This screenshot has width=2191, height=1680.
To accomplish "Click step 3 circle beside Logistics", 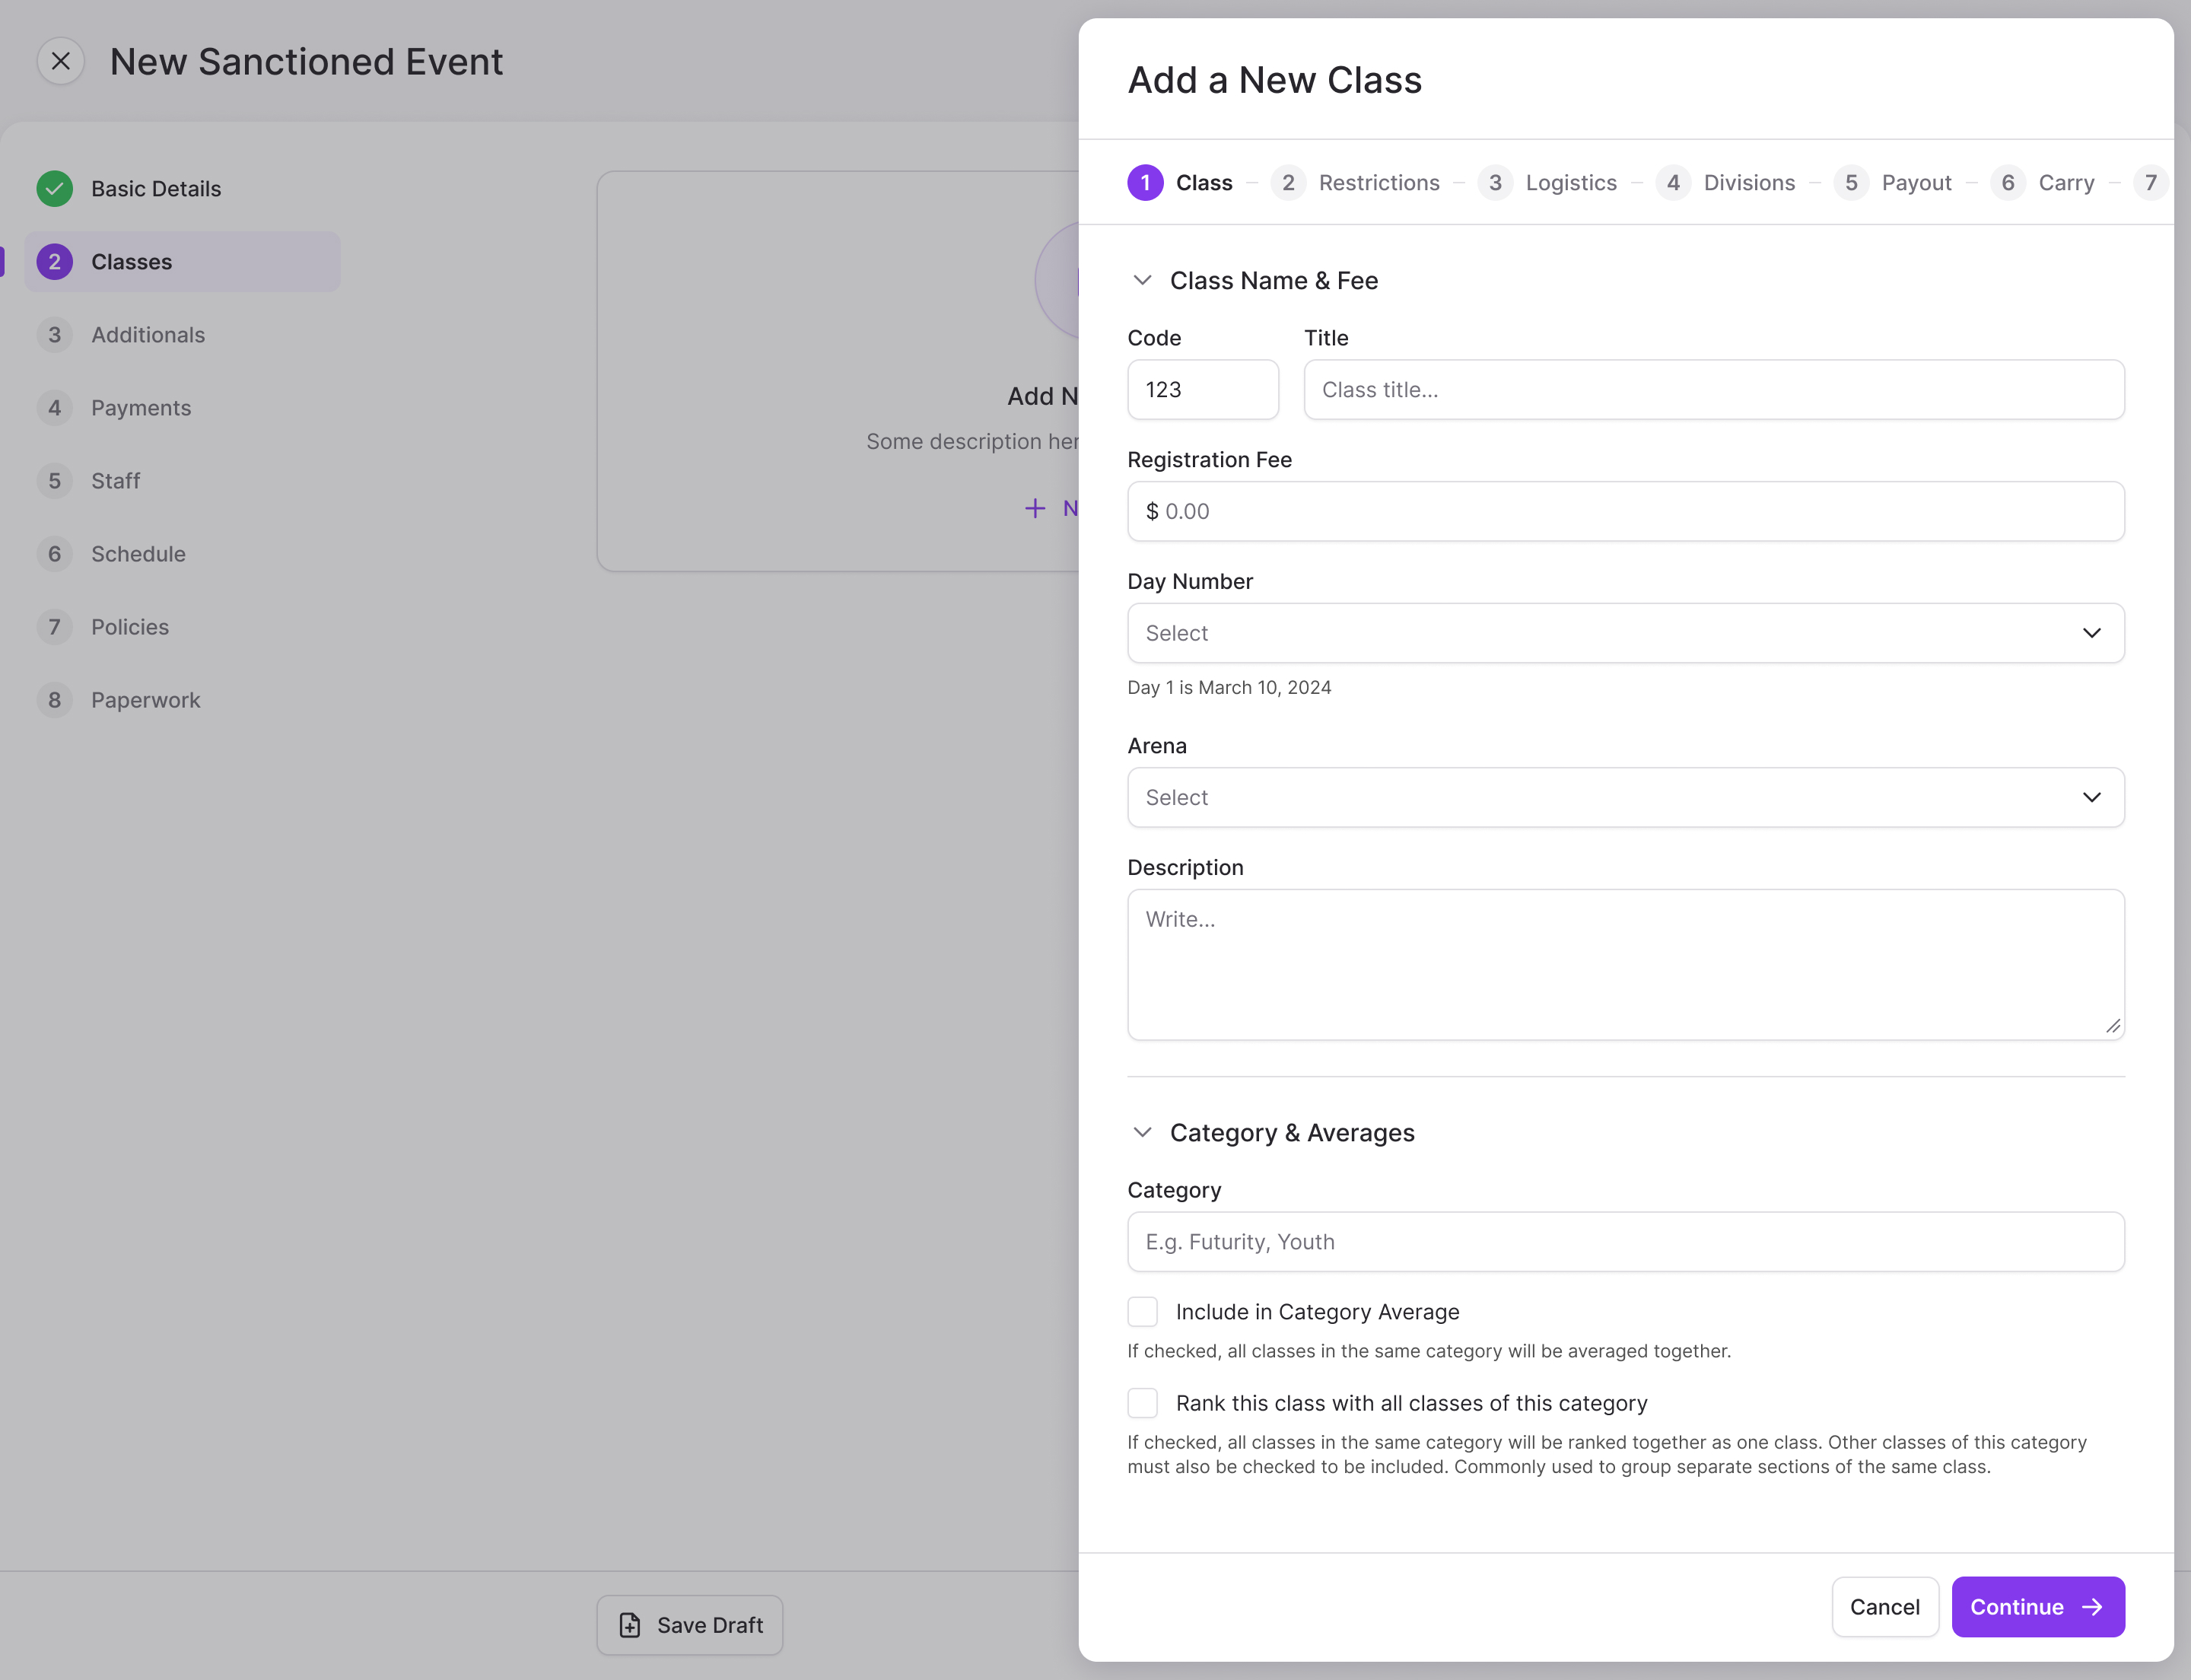I will [x=1495, y=183].
